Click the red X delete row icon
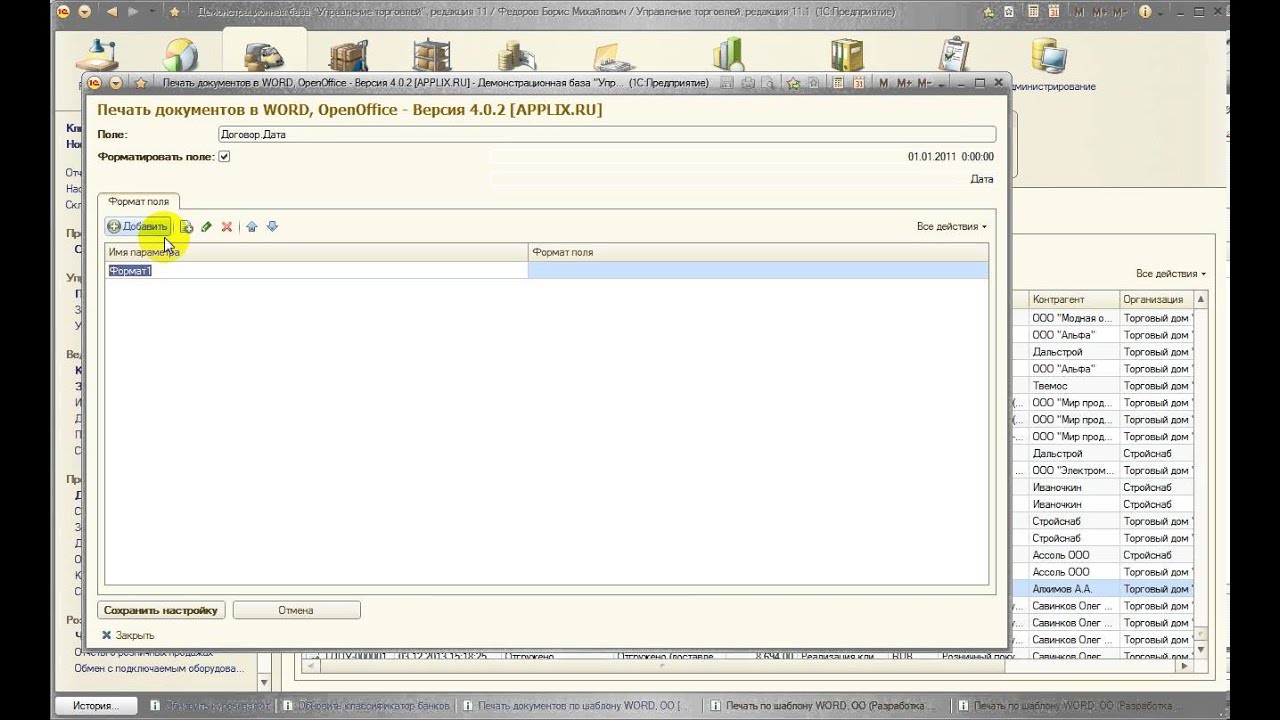Viewport: 1280px width, 720px height. coord(227,227)
